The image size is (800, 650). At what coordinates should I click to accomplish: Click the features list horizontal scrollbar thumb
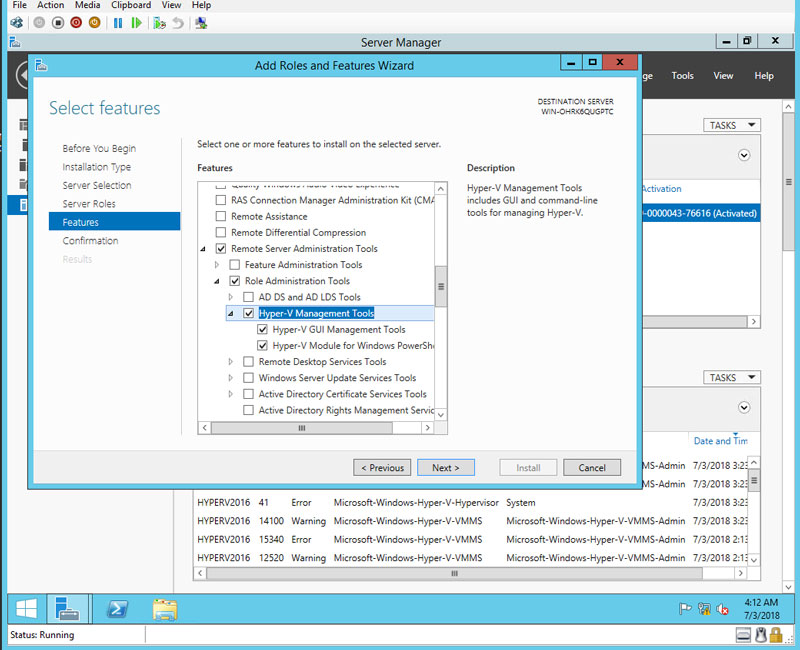tap(302, 428)
